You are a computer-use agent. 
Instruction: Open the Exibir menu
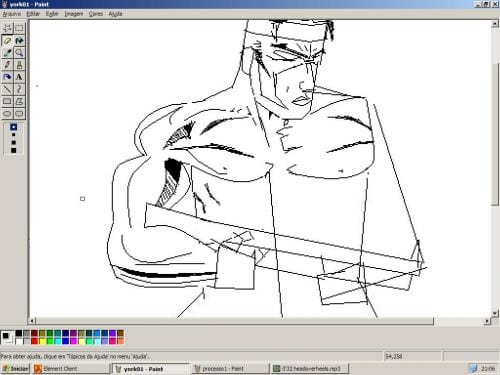click(x=52, y=14)
